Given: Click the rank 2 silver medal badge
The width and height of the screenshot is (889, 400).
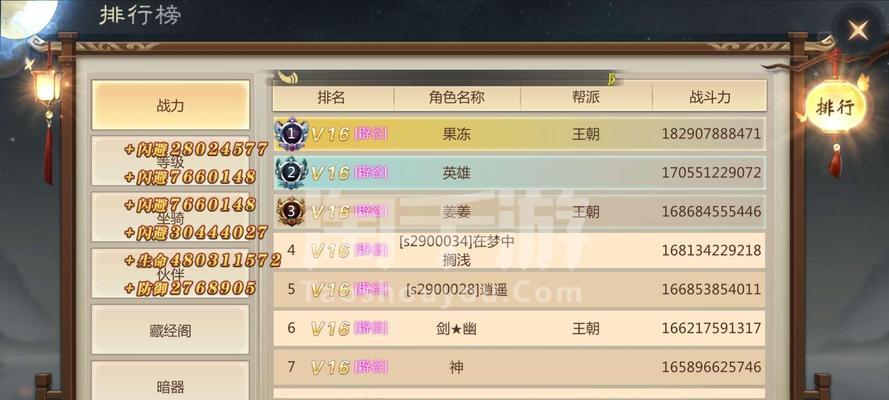Looking at the screenshot, I should [291, 173].
